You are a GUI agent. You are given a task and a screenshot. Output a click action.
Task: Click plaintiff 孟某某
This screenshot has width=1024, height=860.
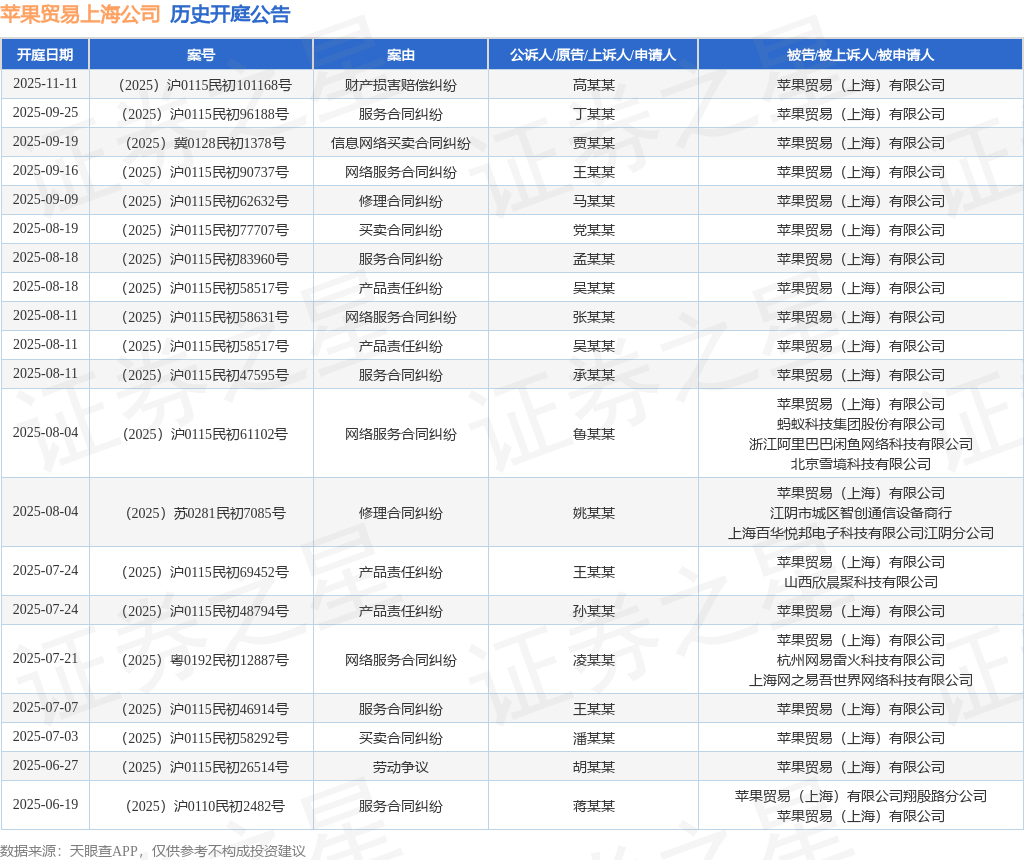594,259
